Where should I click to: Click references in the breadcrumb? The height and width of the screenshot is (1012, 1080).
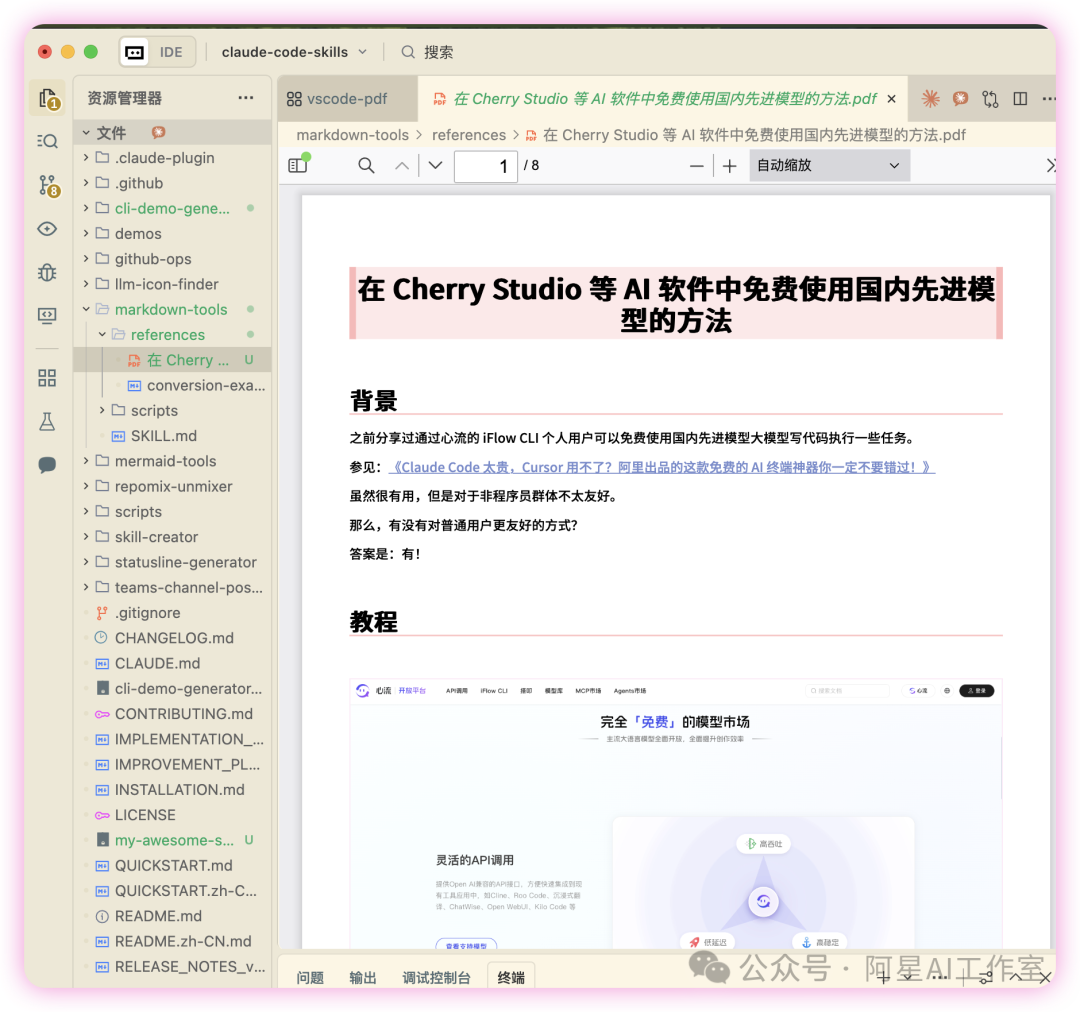point(469,135)
